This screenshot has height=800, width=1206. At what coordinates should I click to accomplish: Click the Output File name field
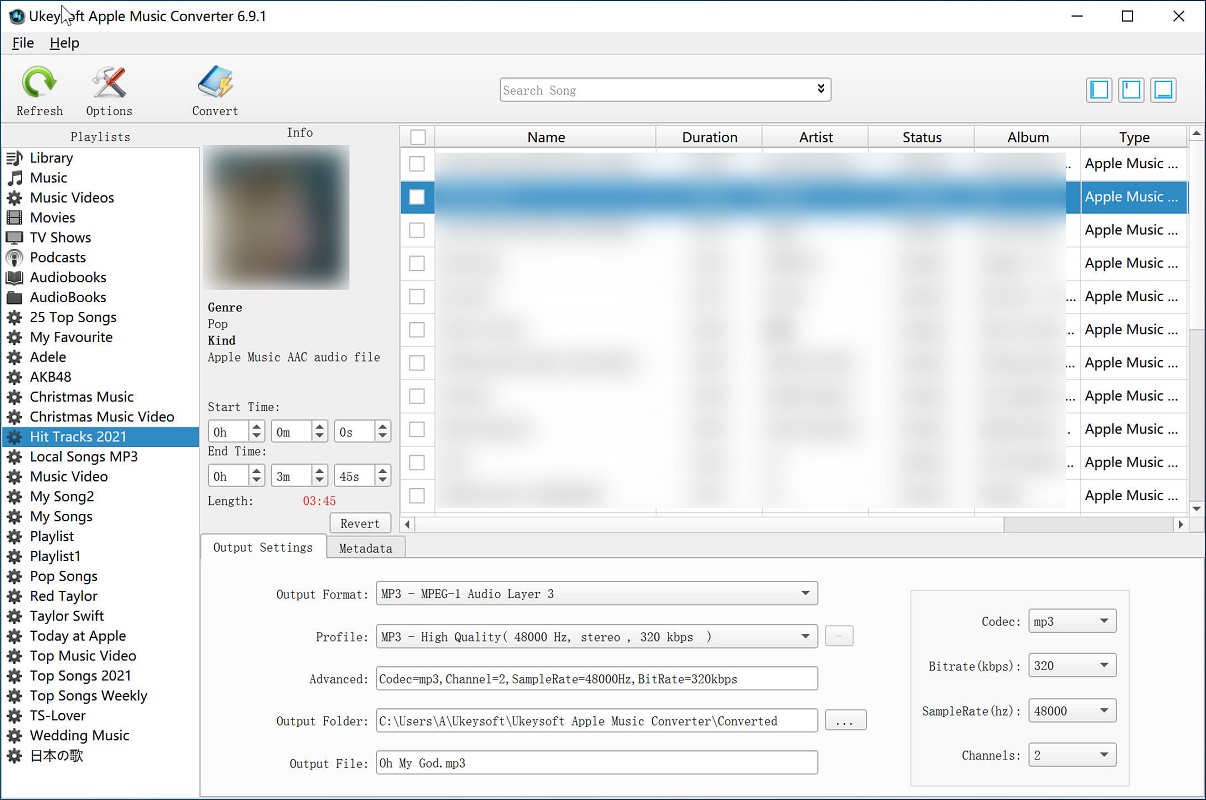click(x=597, y=763)
